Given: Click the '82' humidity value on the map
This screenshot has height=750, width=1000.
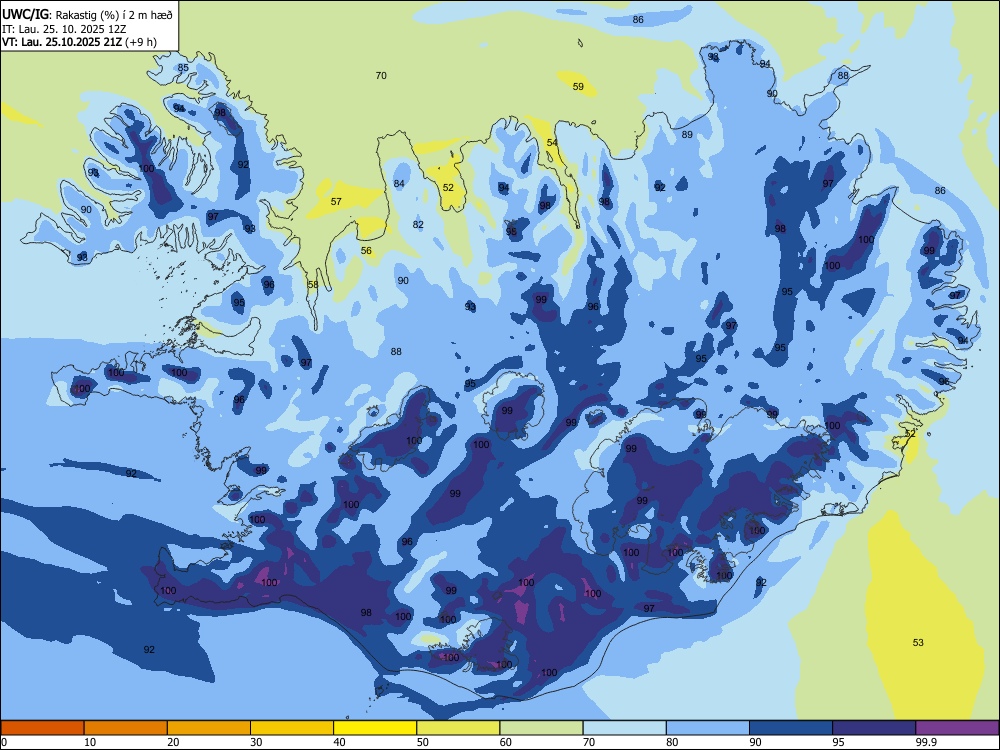Looking at the screenshot, I should [x=418, y=224].
